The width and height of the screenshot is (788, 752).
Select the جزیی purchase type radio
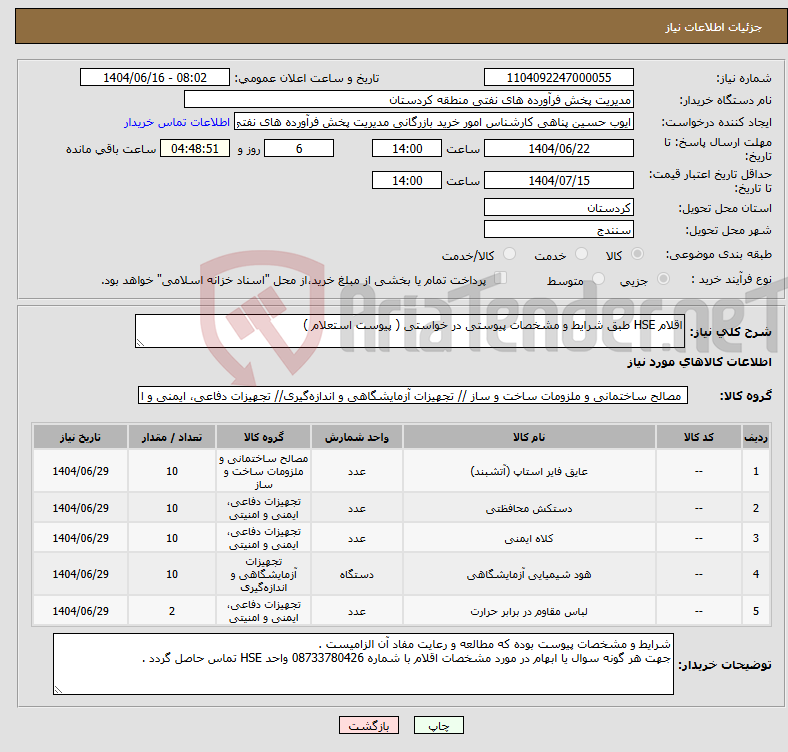[663, 278]
